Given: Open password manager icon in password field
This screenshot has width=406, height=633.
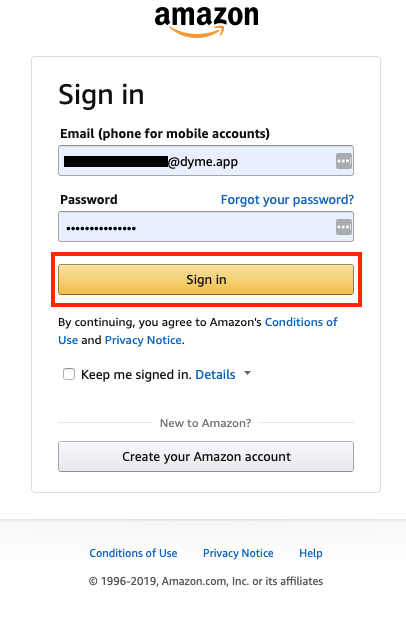Looking at the screenshot, I should pyautogui.click(x=344, y=227).
